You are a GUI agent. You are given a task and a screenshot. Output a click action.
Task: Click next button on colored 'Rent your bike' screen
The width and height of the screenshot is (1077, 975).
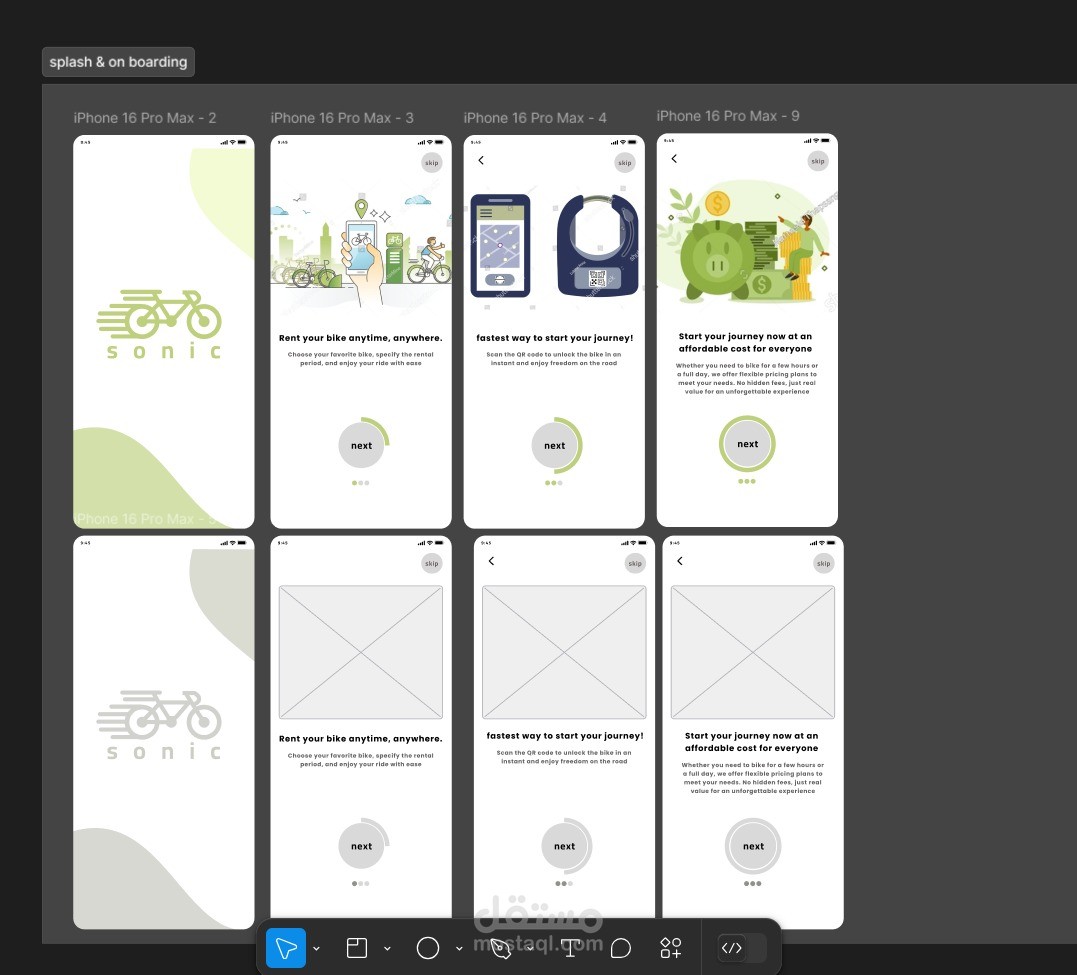point(361,446)
